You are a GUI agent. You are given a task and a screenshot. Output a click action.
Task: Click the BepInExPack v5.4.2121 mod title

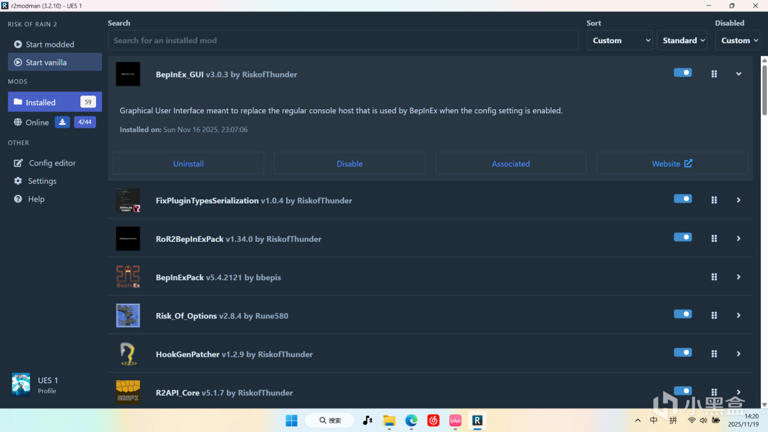coord(218,277)
